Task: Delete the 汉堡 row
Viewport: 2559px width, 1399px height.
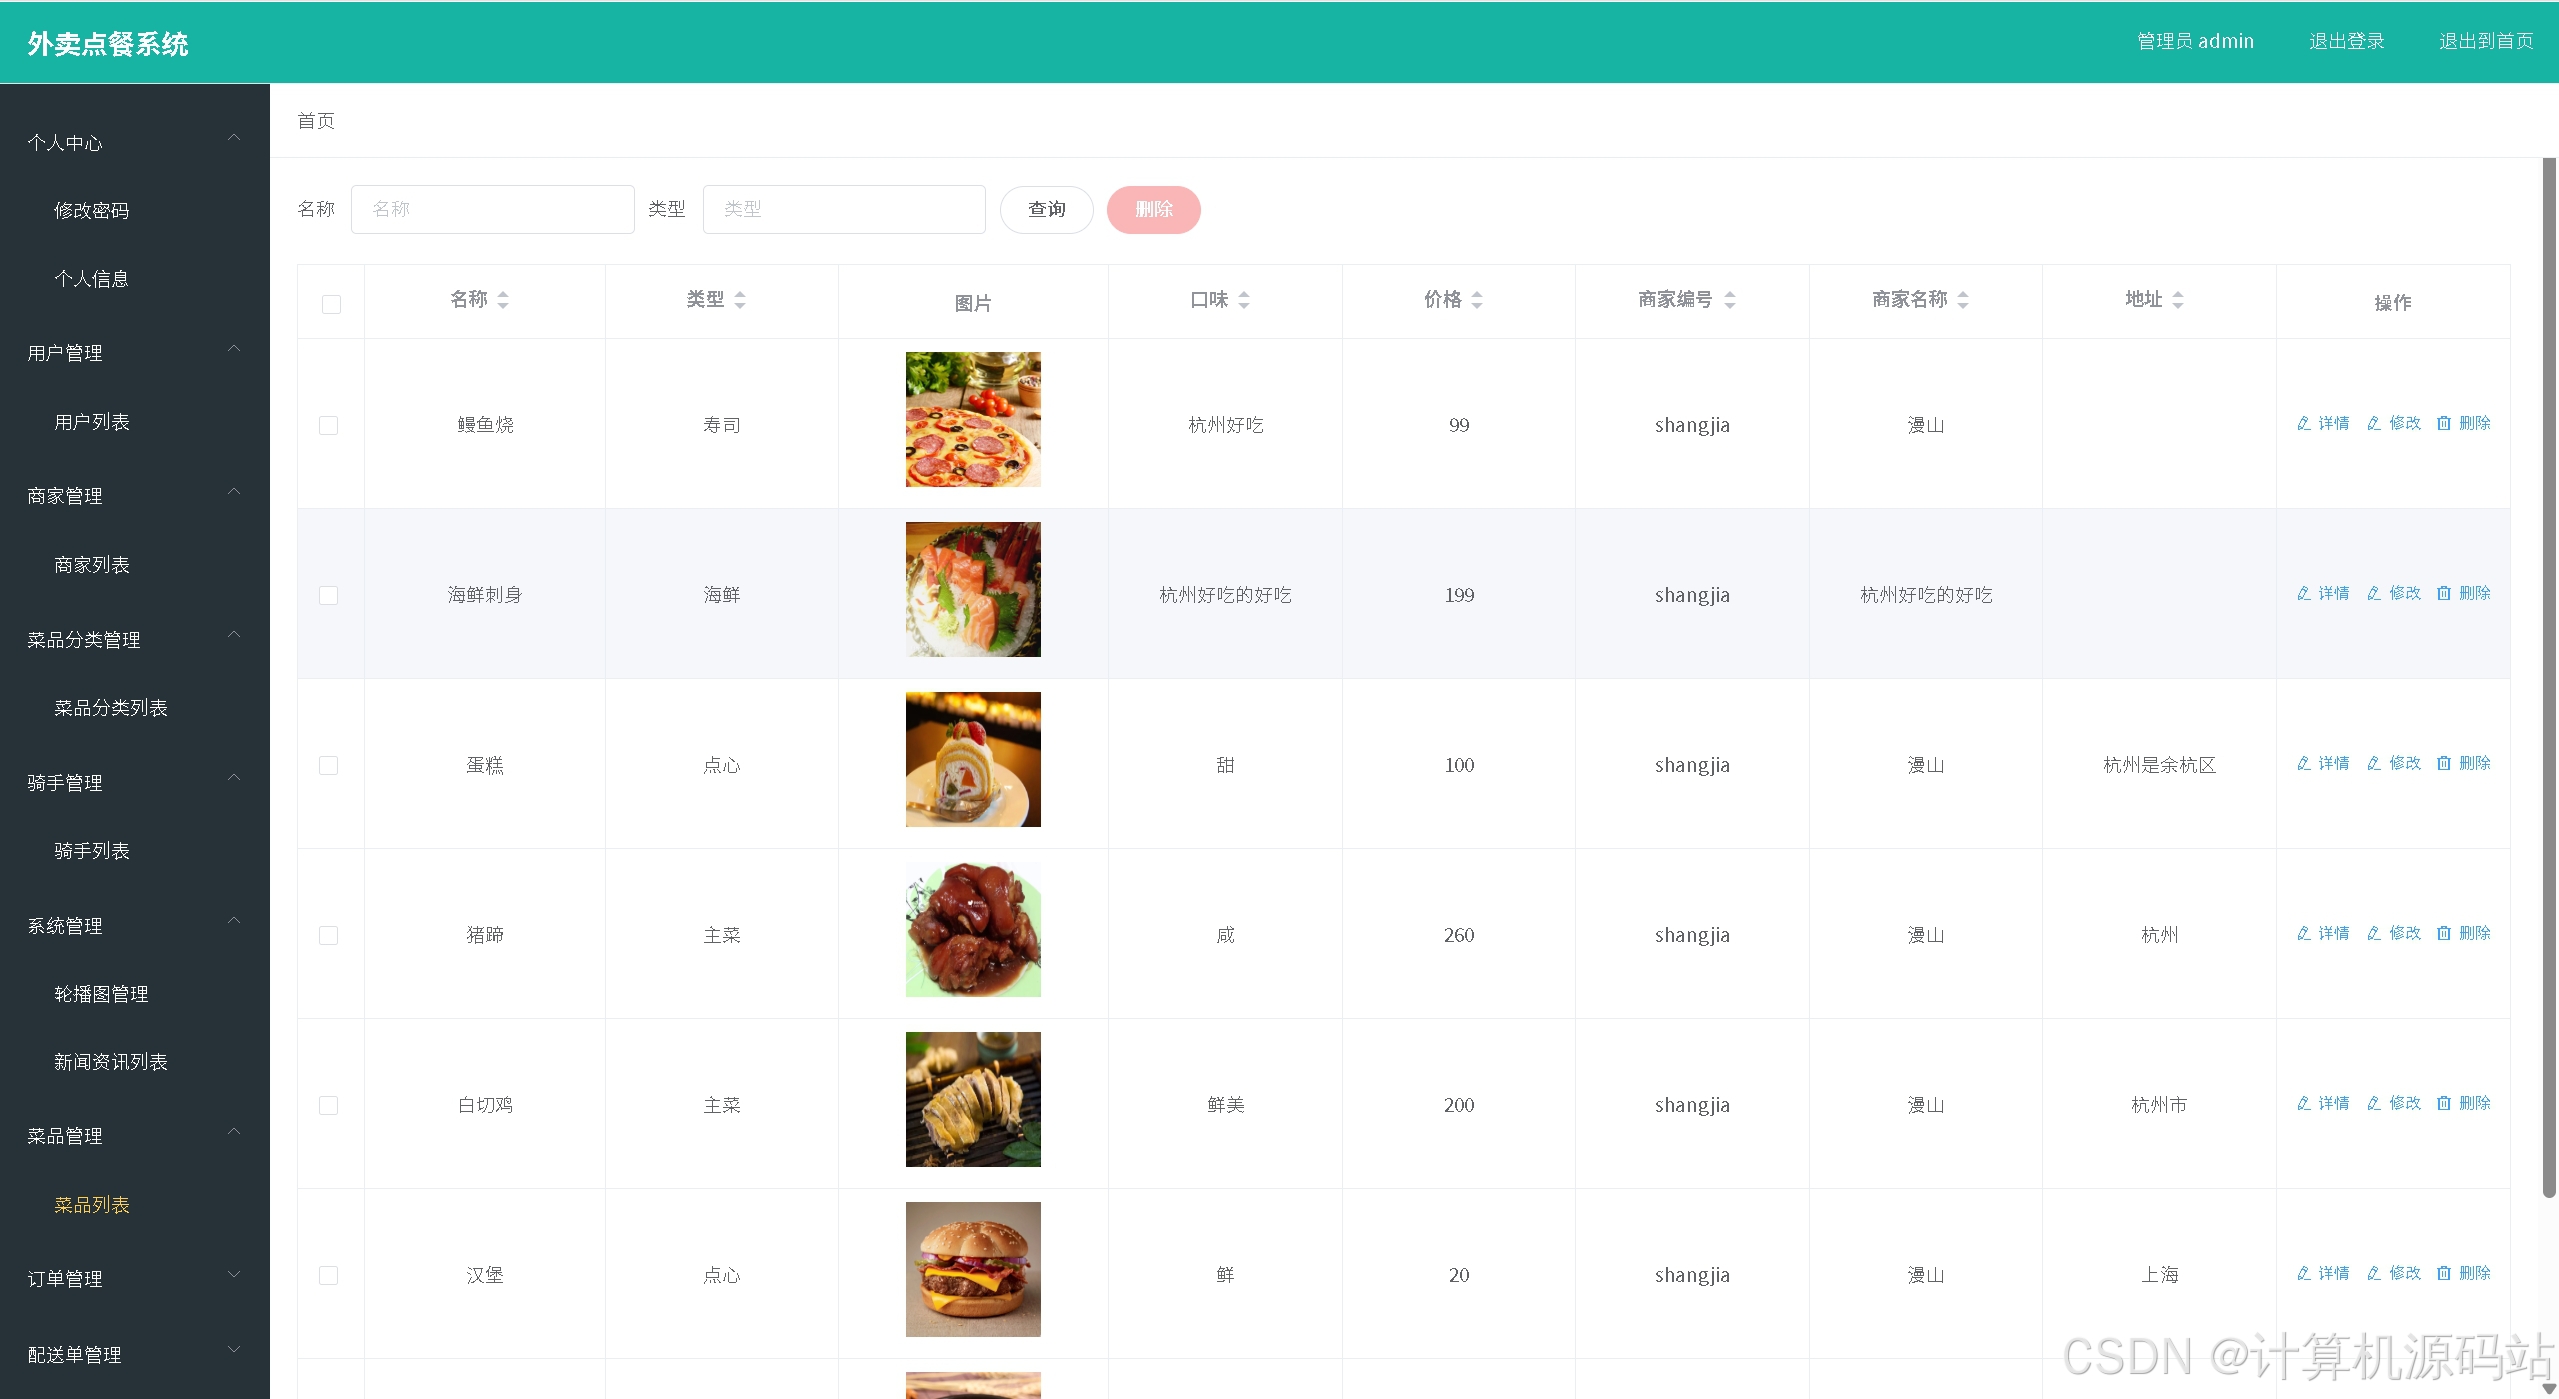Action: (x=2463, y=1274)
